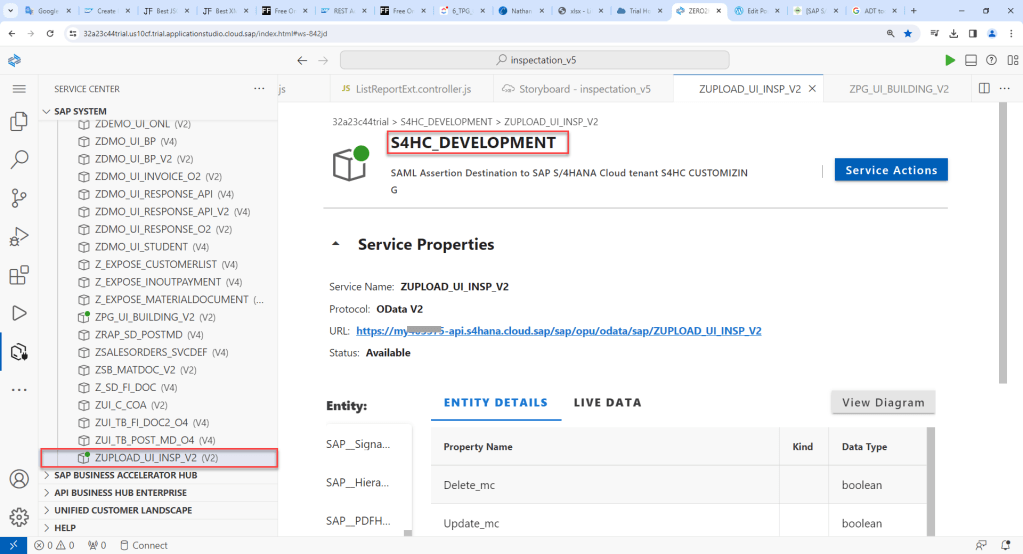Open the Manage gear icon
This screenshot has height=554, width=1023.
[x=18, y=517]
